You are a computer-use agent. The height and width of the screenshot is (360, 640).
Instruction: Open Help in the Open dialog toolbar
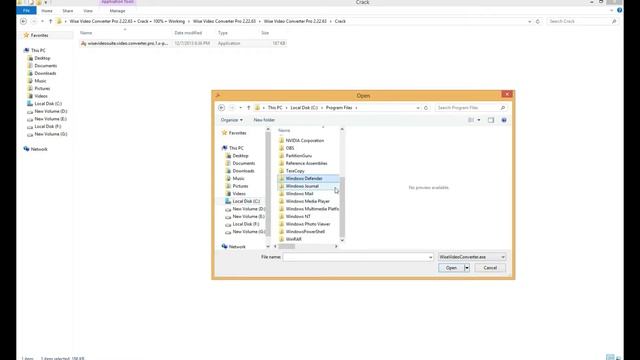click(x=504, y=120)
